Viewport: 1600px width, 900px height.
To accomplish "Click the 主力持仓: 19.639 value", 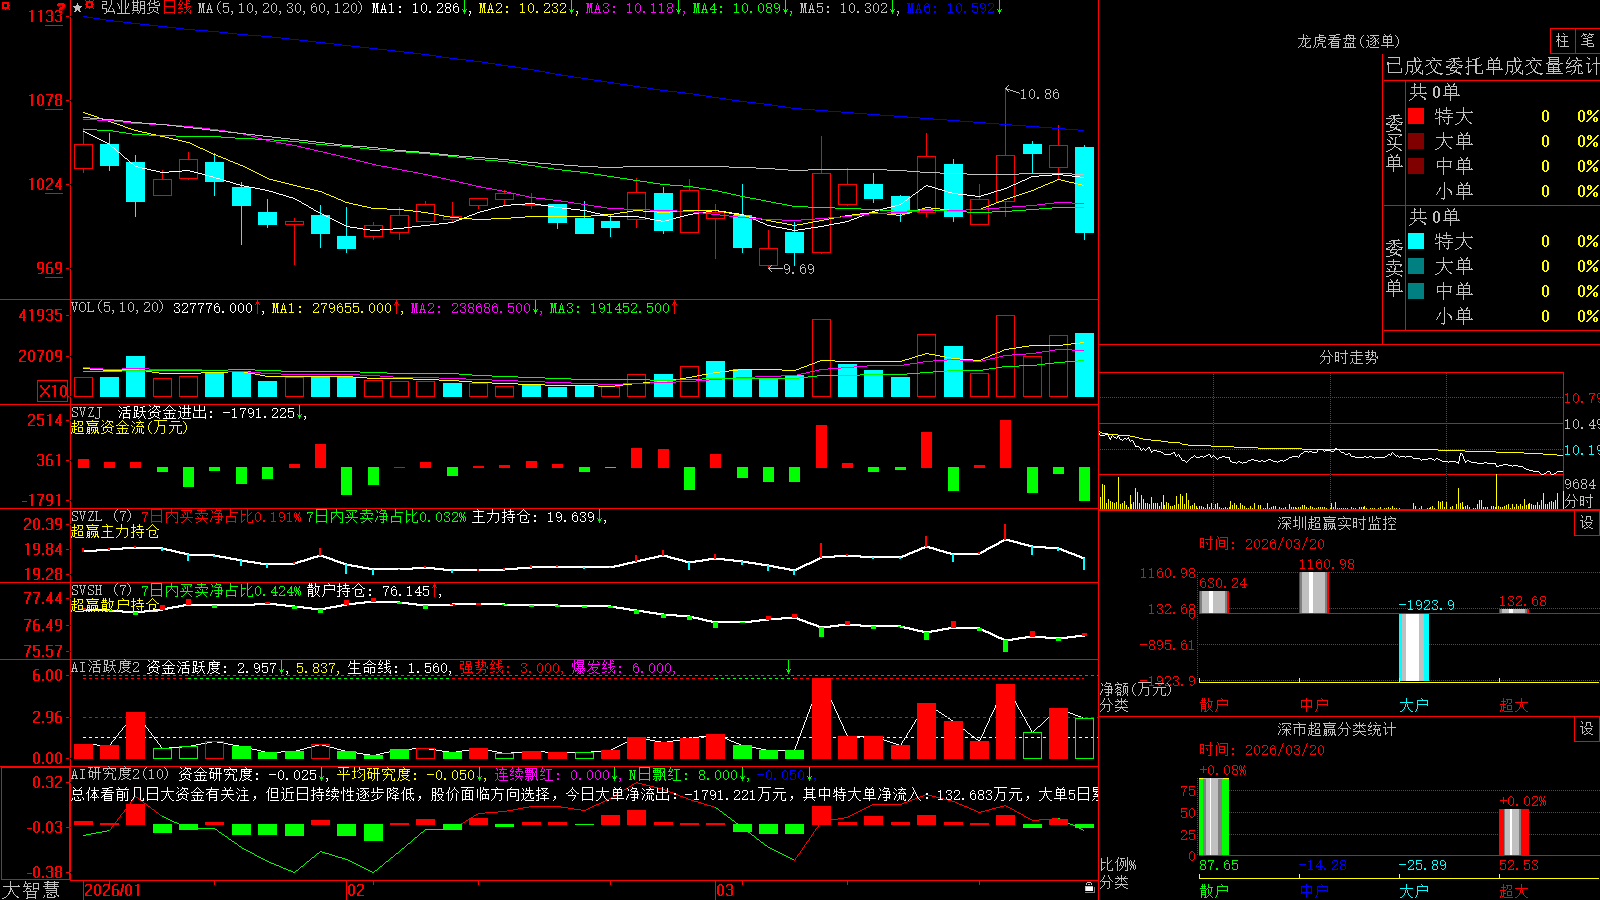I will [538, 516].
